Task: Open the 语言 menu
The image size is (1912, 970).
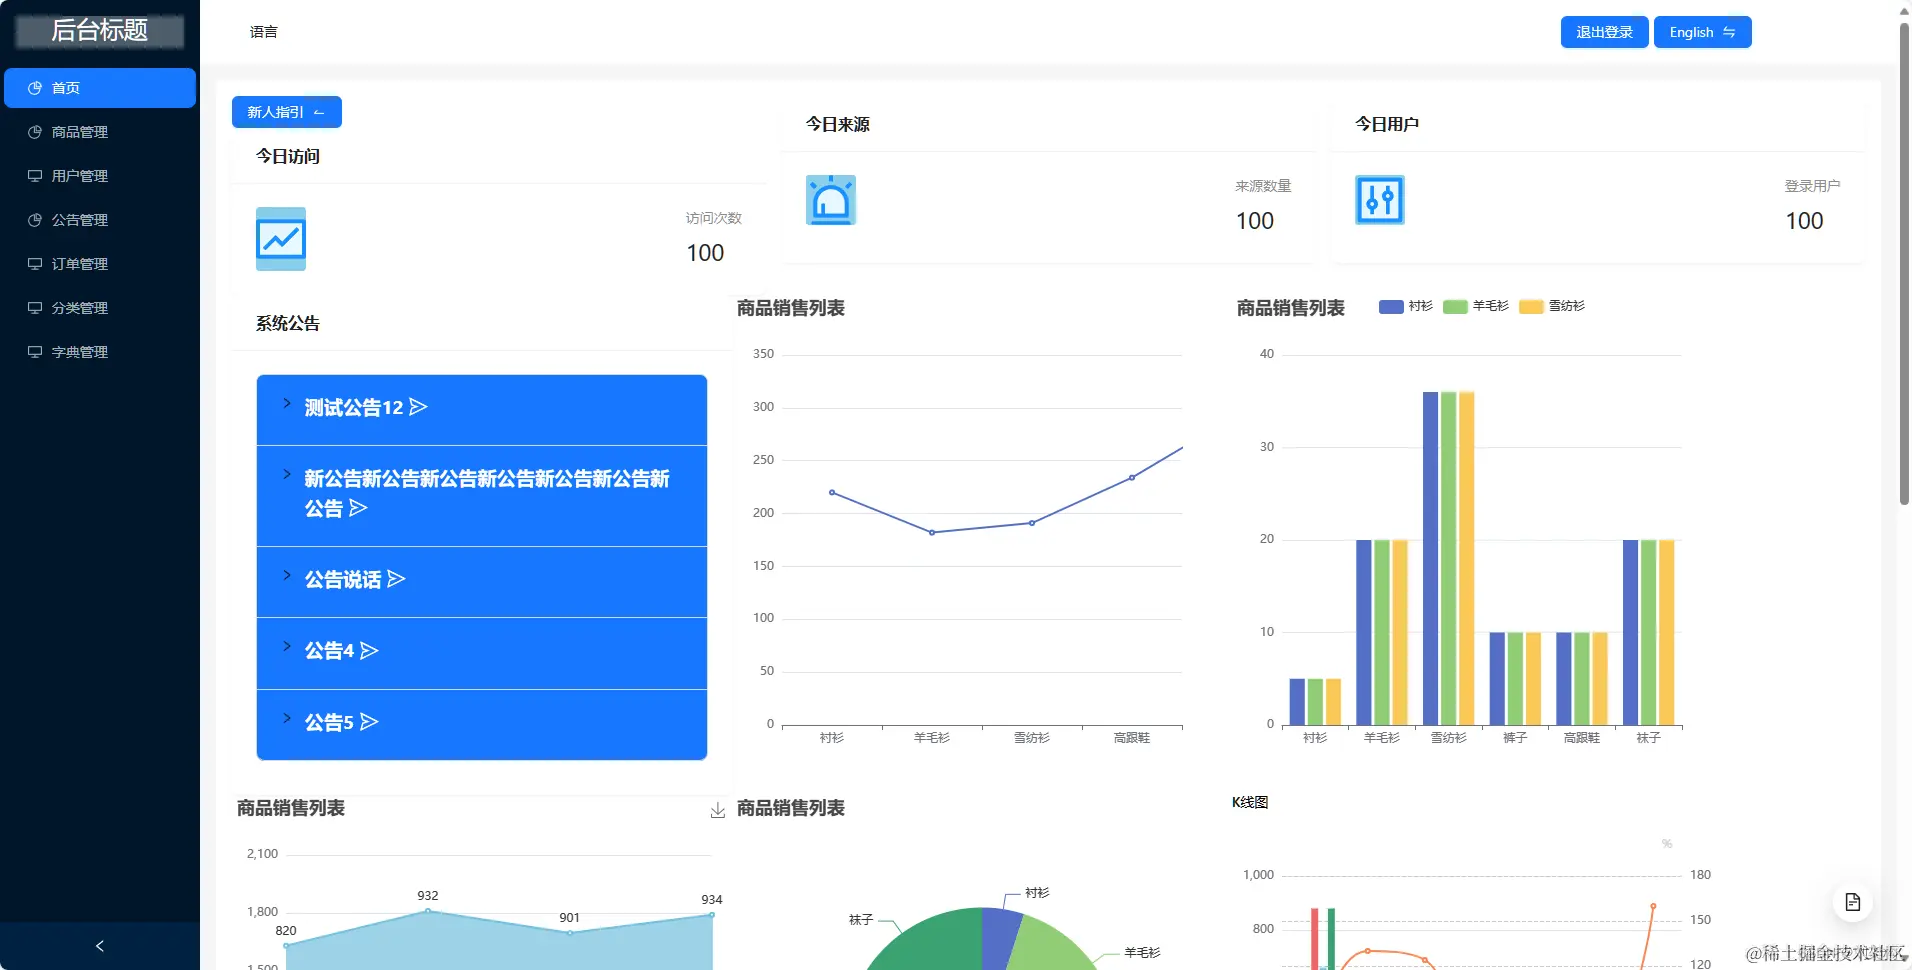Action: 264,31
